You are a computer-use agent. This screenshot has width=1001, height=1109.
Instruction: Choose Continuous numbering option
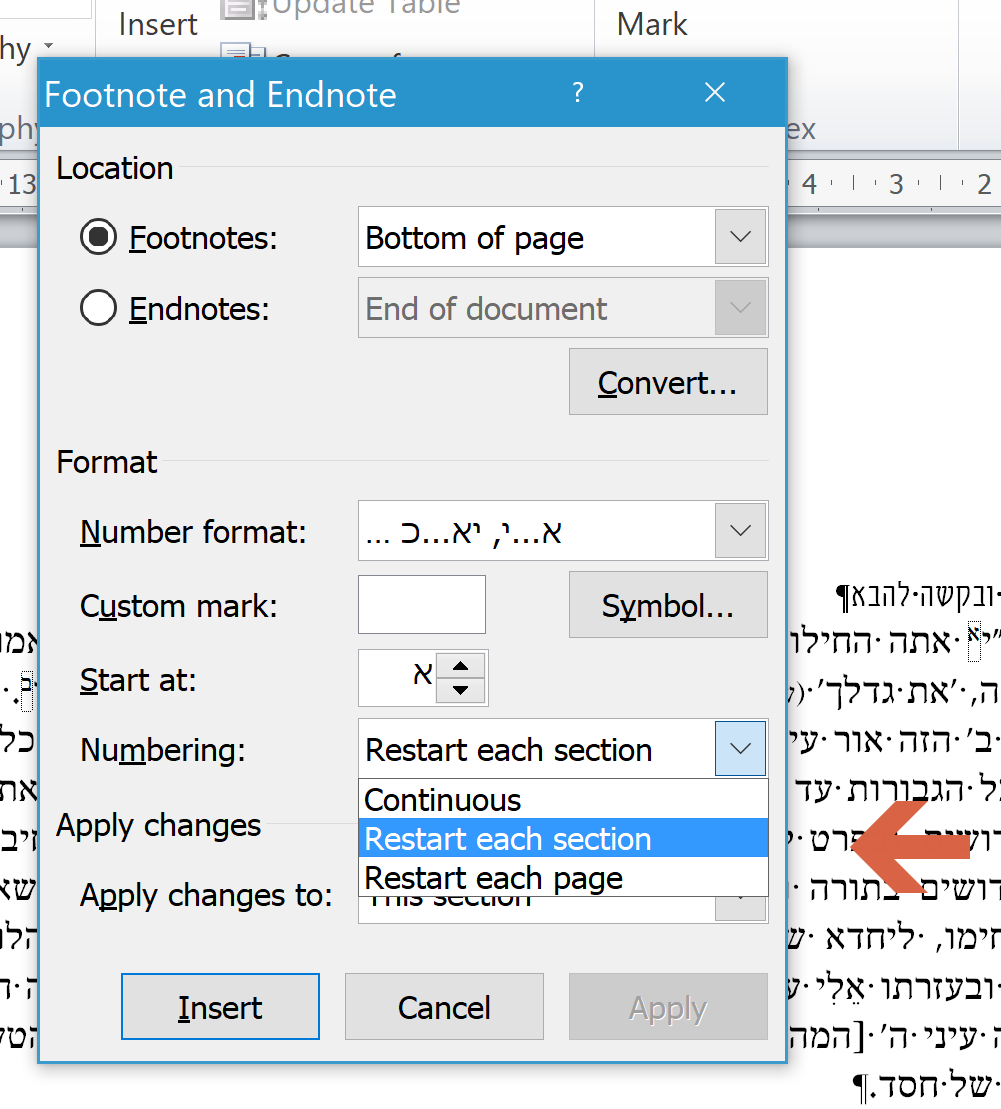[x=443, y=800]
